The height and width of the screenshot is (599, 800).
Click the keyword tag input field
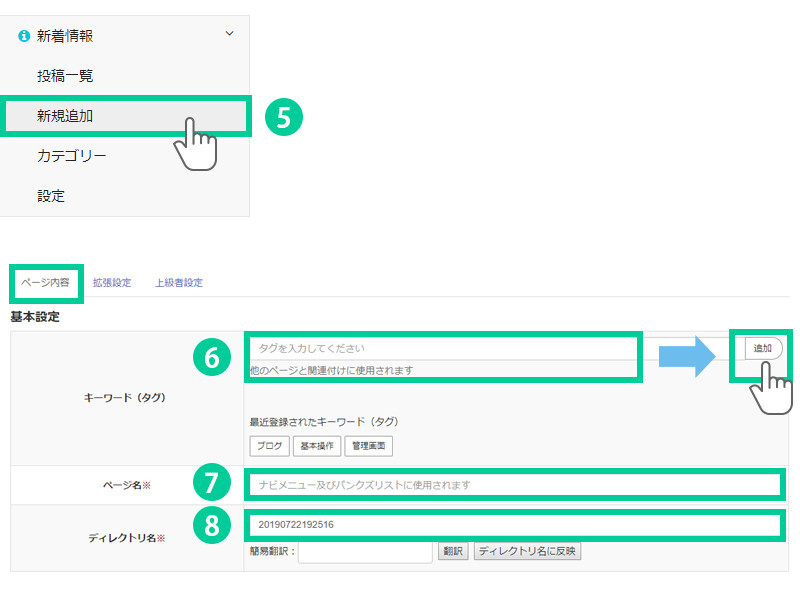[x=442, y=348]
